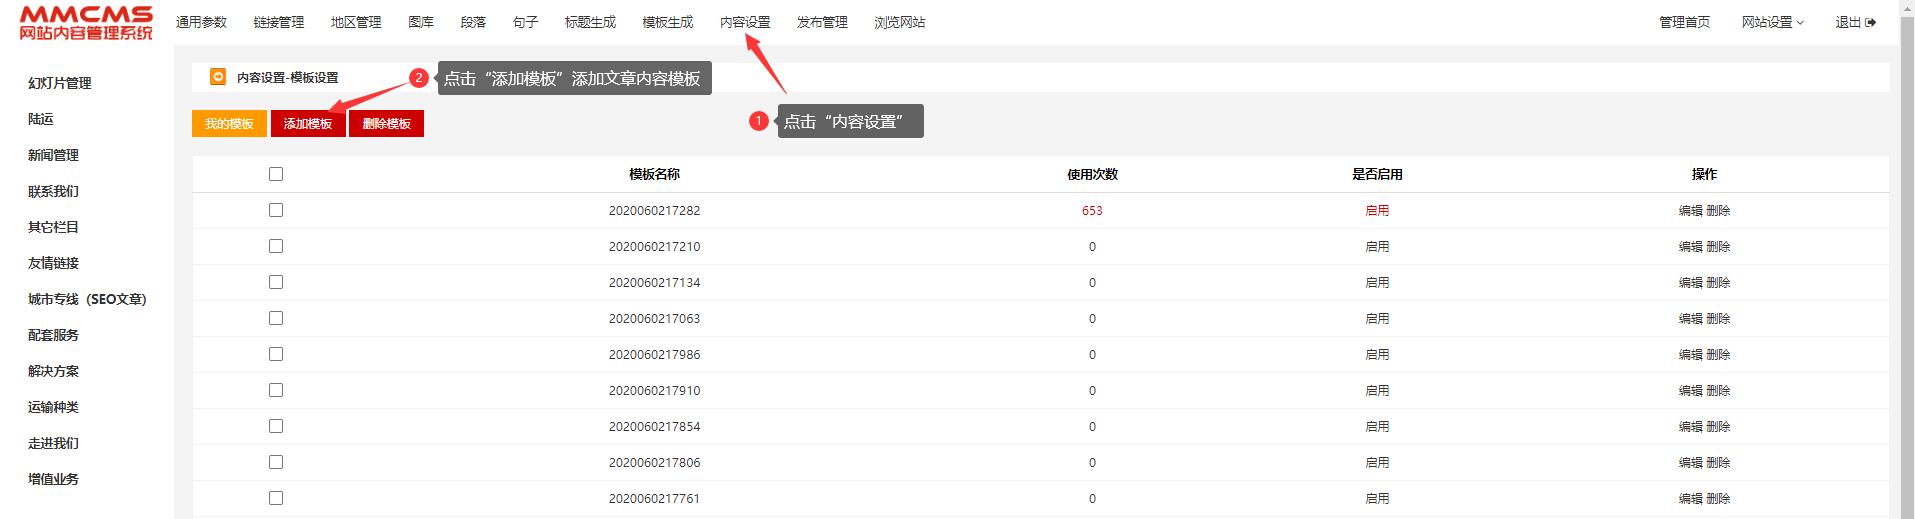Open the 内容设置 menu
This screenshot has height=519, width=1915.
(x=745, y=23)
